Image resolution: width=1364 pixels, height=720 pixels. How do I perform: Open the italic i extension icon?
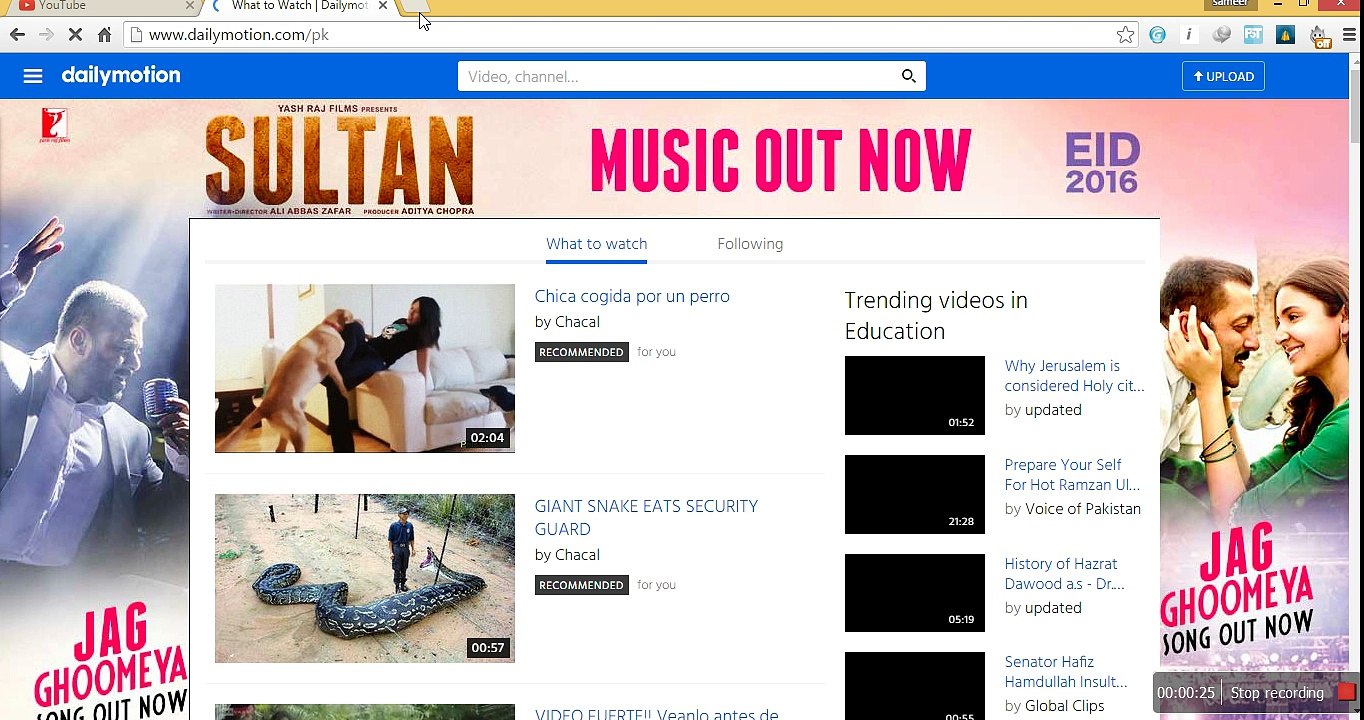tap(1189, 35)
